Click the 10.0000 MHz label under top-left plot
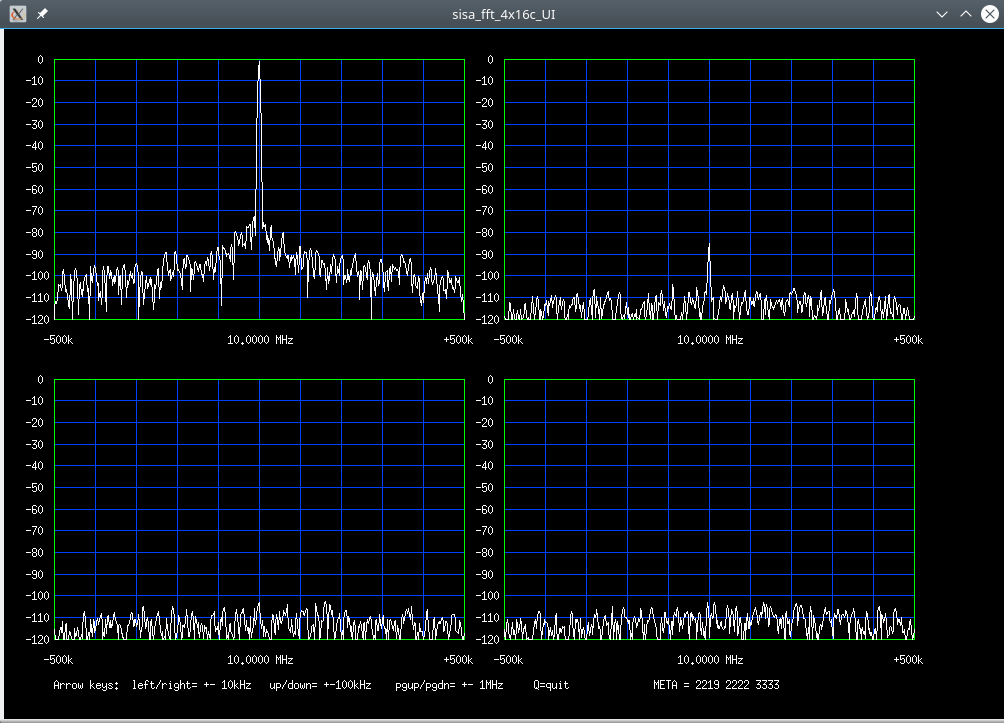Image resolution: width=1004 pixels, height=723 pixels. pyautogui.click(x=258, y=339)
